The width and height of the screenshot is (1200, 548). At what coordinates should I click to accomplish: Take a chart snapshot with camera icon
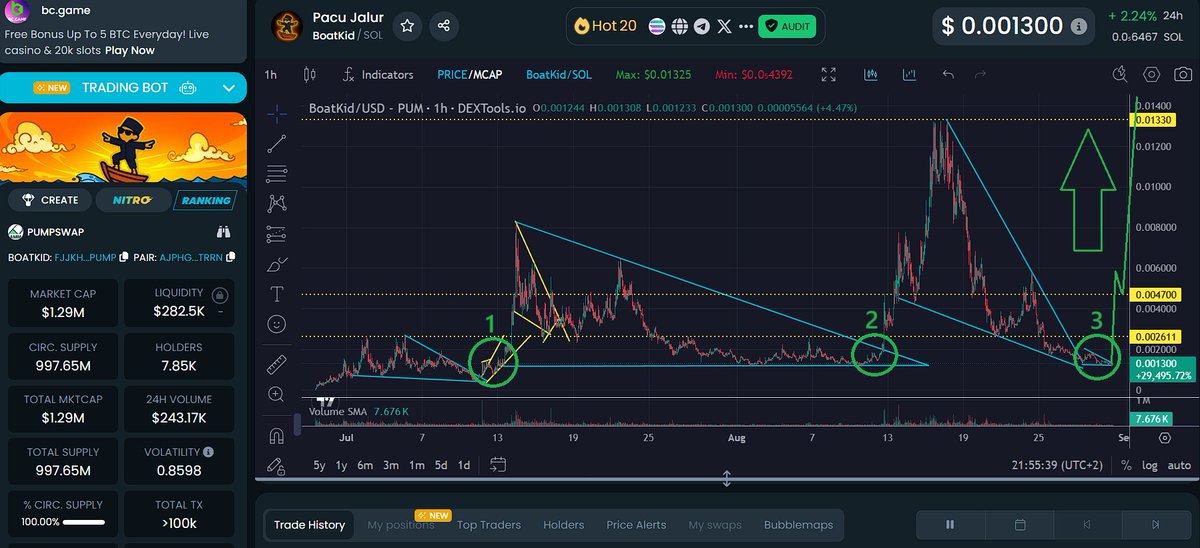(1184, 74)
